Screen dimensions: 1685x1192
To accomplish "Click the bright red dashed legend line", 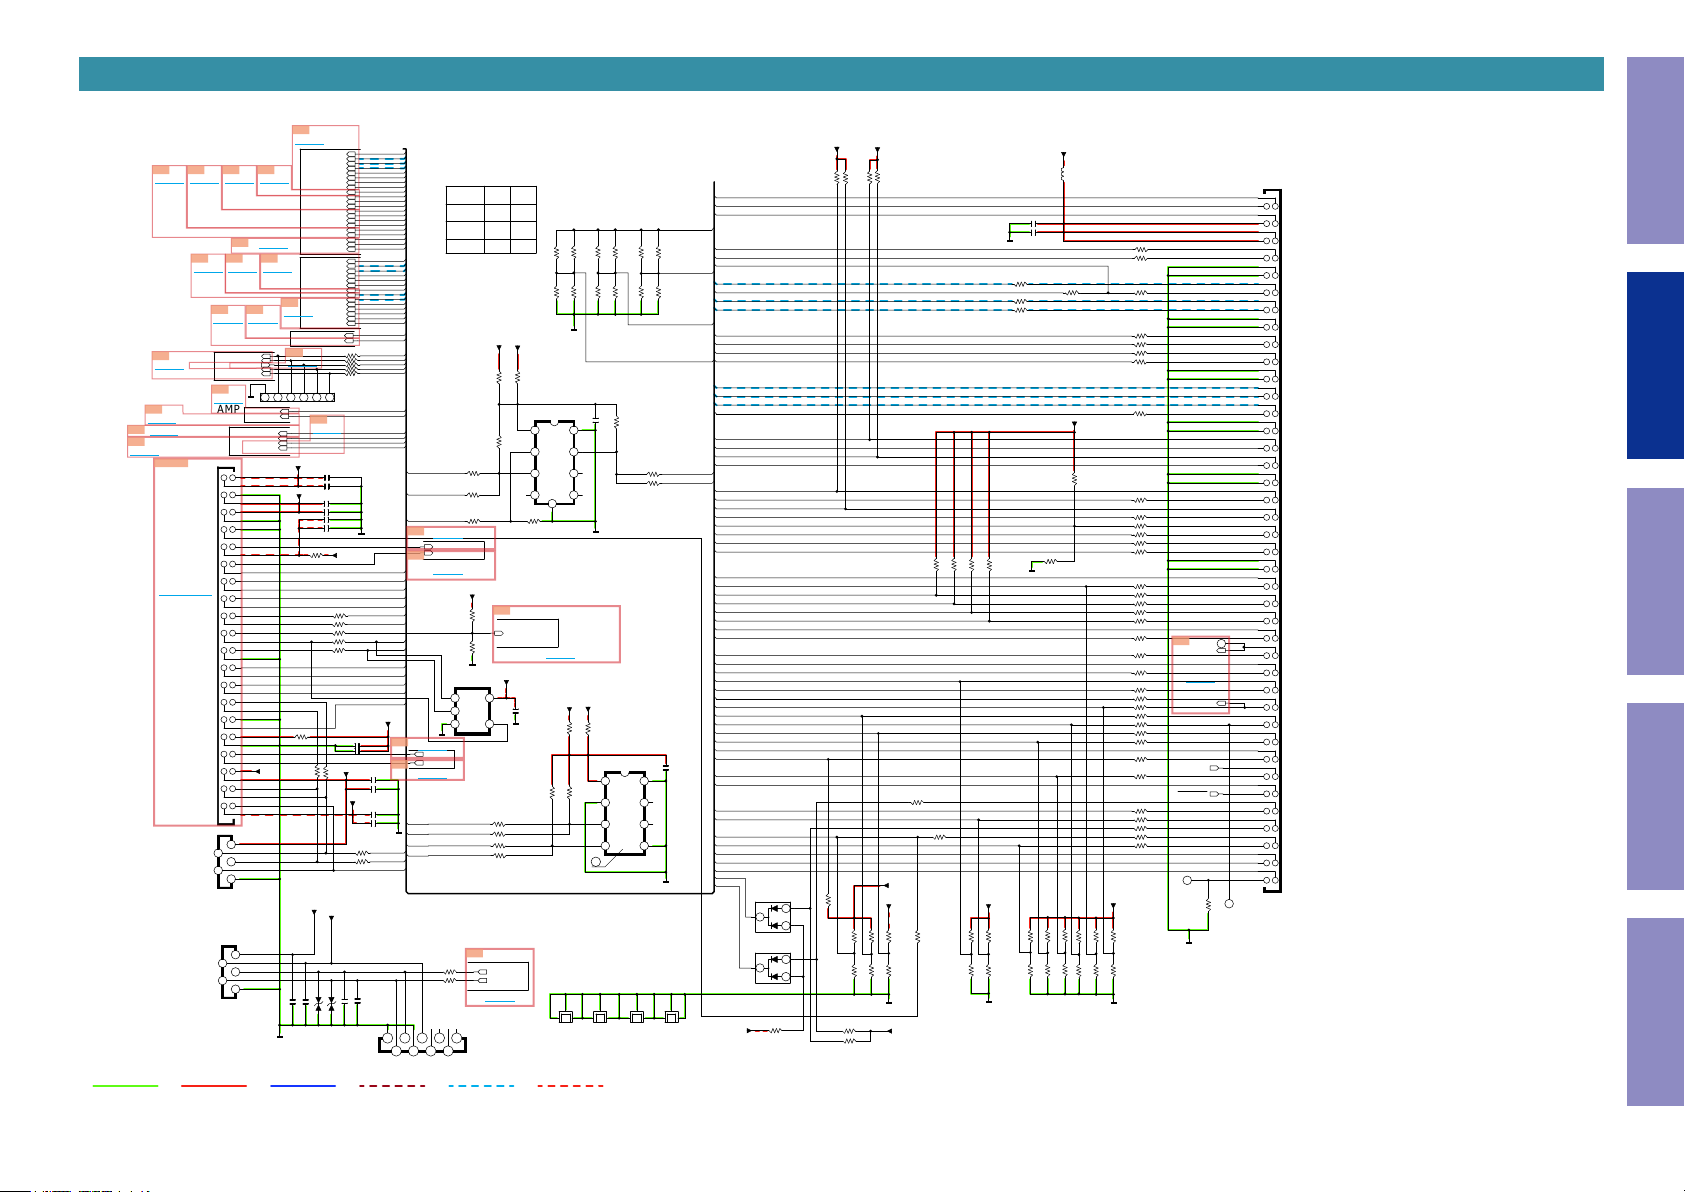I will tap(570, 1085).
